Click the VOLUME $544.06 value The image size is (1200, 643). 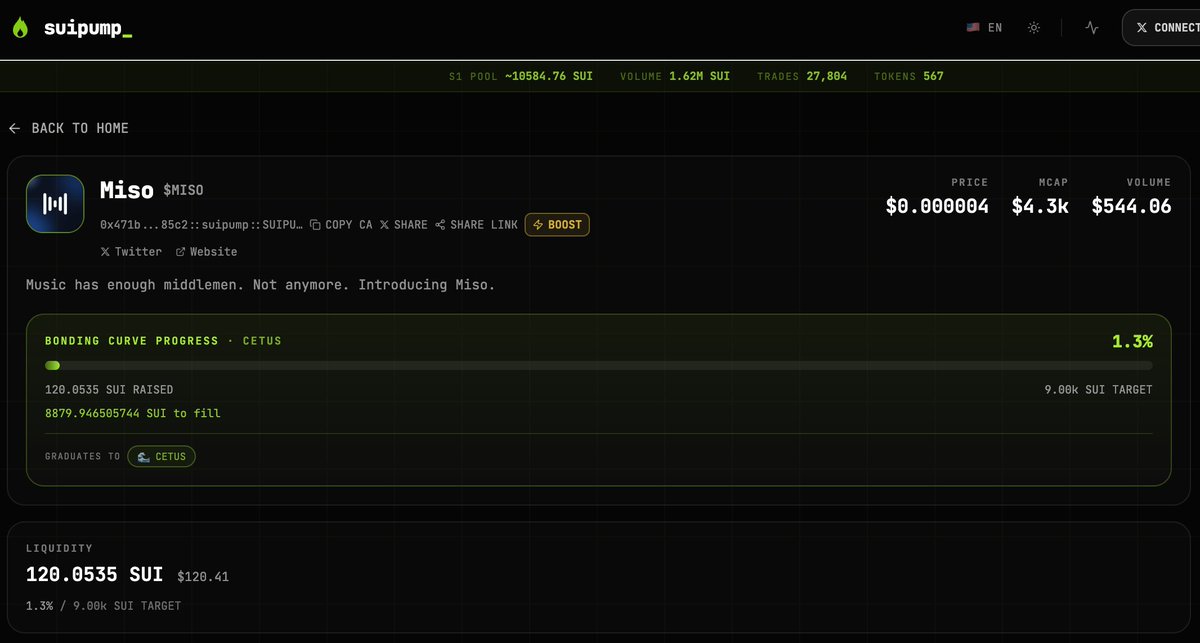coord(1131,206)
